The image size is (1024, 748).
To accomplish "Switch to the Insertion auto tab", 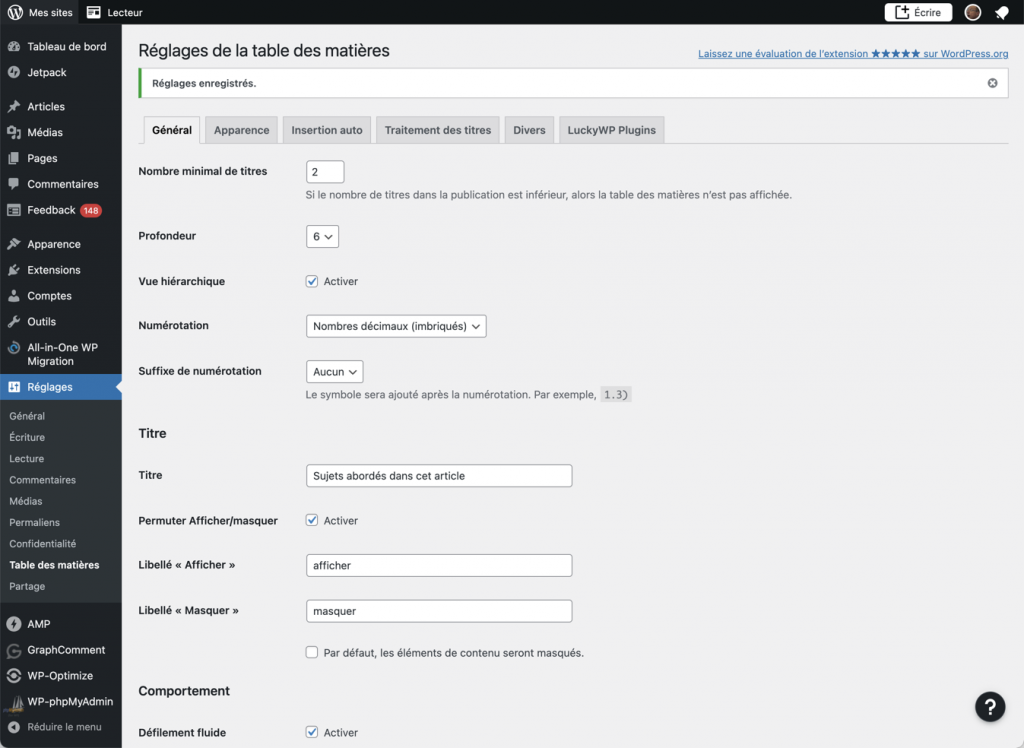I will pyautogui.click(x=327, y=130).
